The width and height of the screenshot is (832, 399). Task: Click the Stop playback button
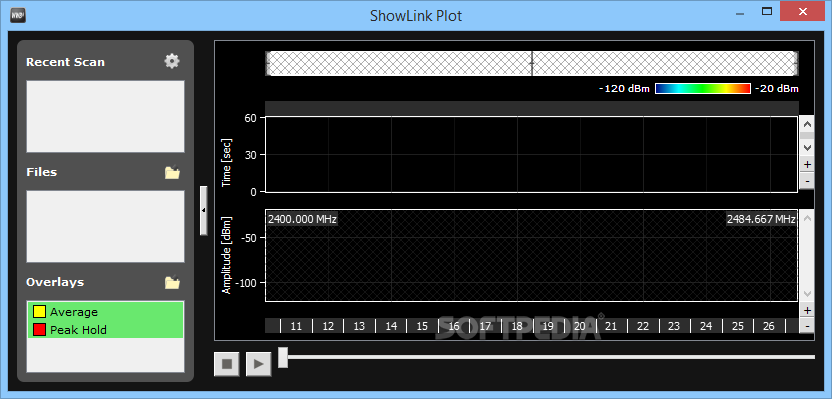pos(227,364)
